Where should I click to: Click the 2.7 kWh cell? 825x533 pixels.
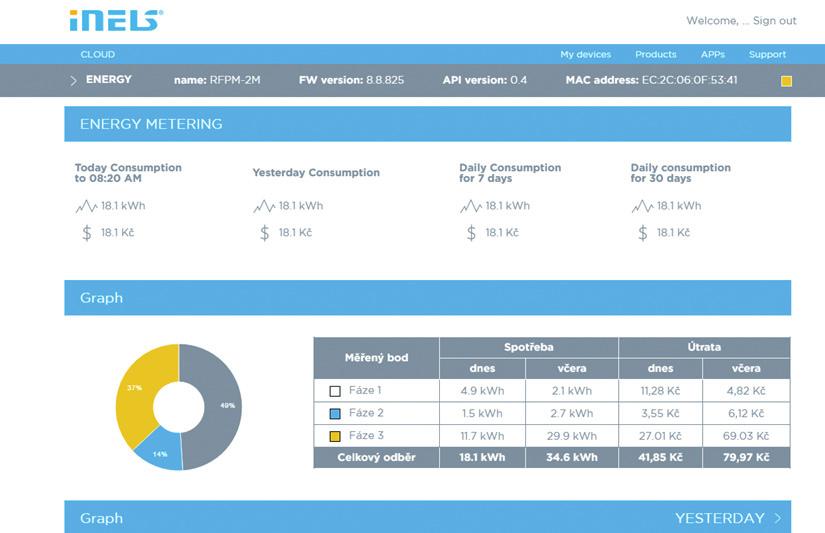click(571, 414)
